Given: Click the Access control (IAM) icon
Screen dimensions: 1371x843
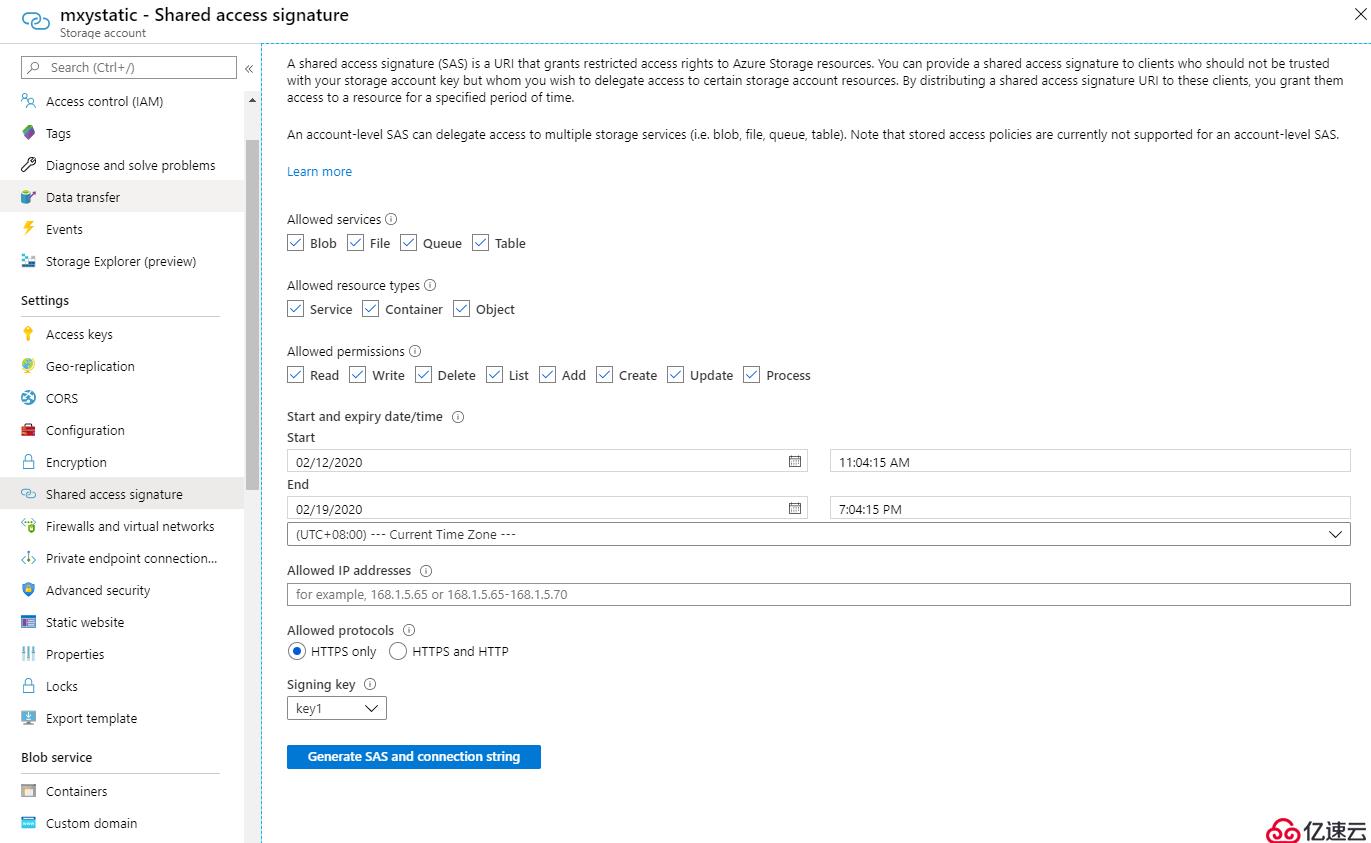Looking at the screenshot, I should point(29,101).
